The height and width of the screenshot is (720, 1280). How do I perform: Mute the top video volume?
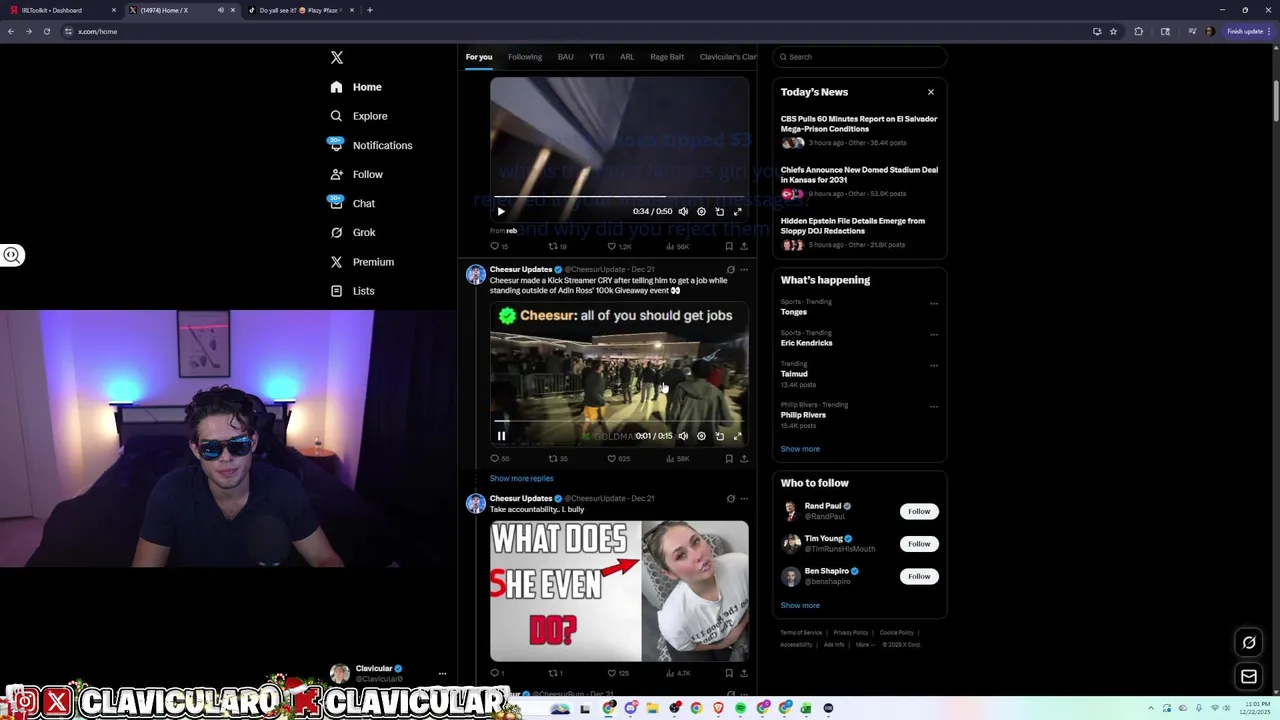point(683,211)
